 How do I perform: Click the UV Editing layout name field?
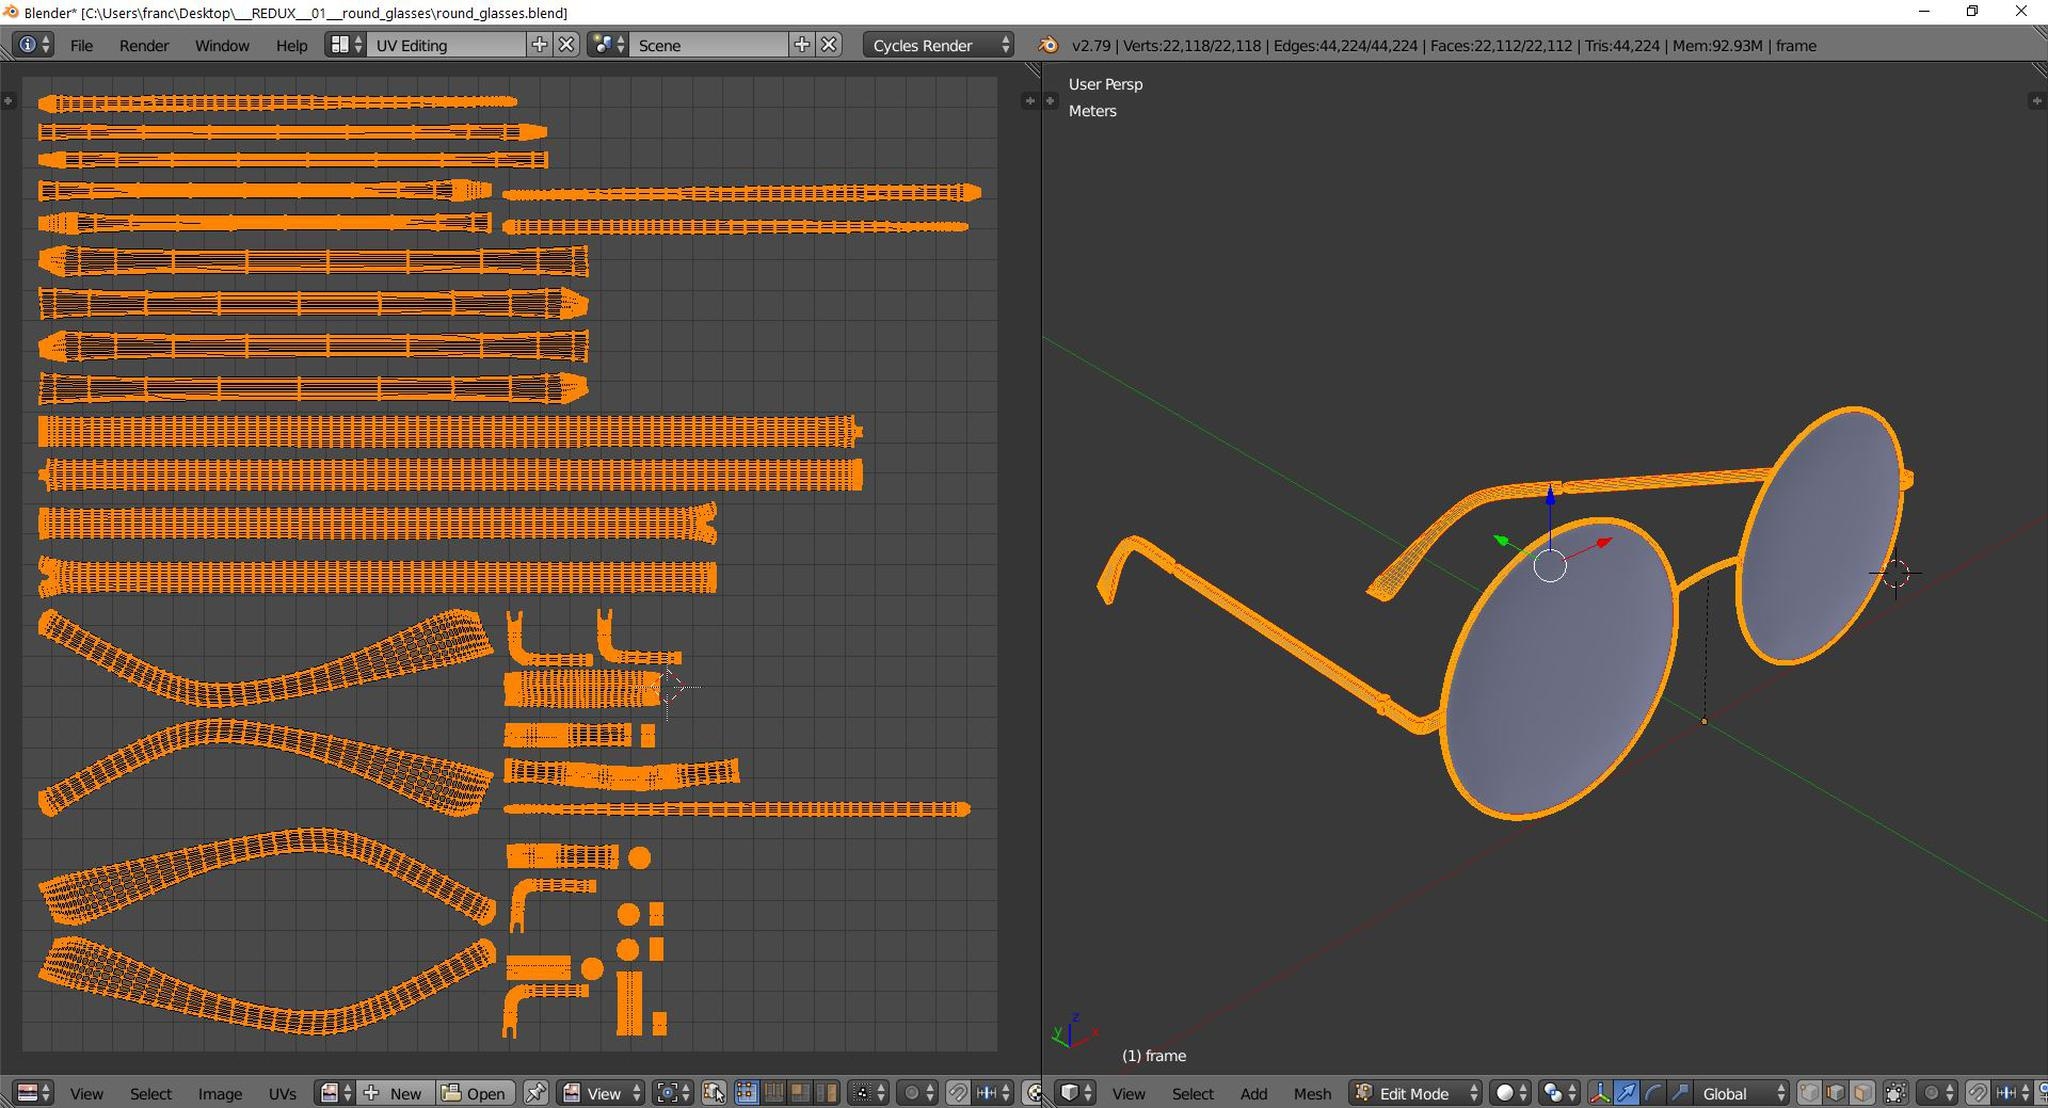[x=446, y=45]
